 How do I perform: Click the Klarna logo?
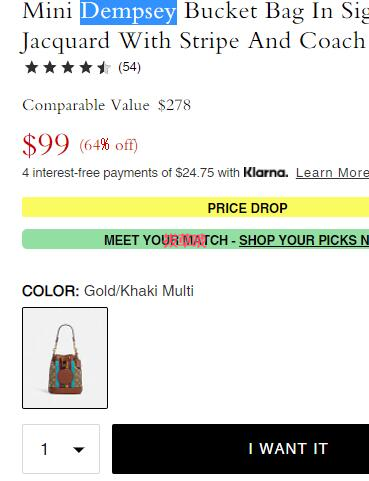click(x=266, y=173)
